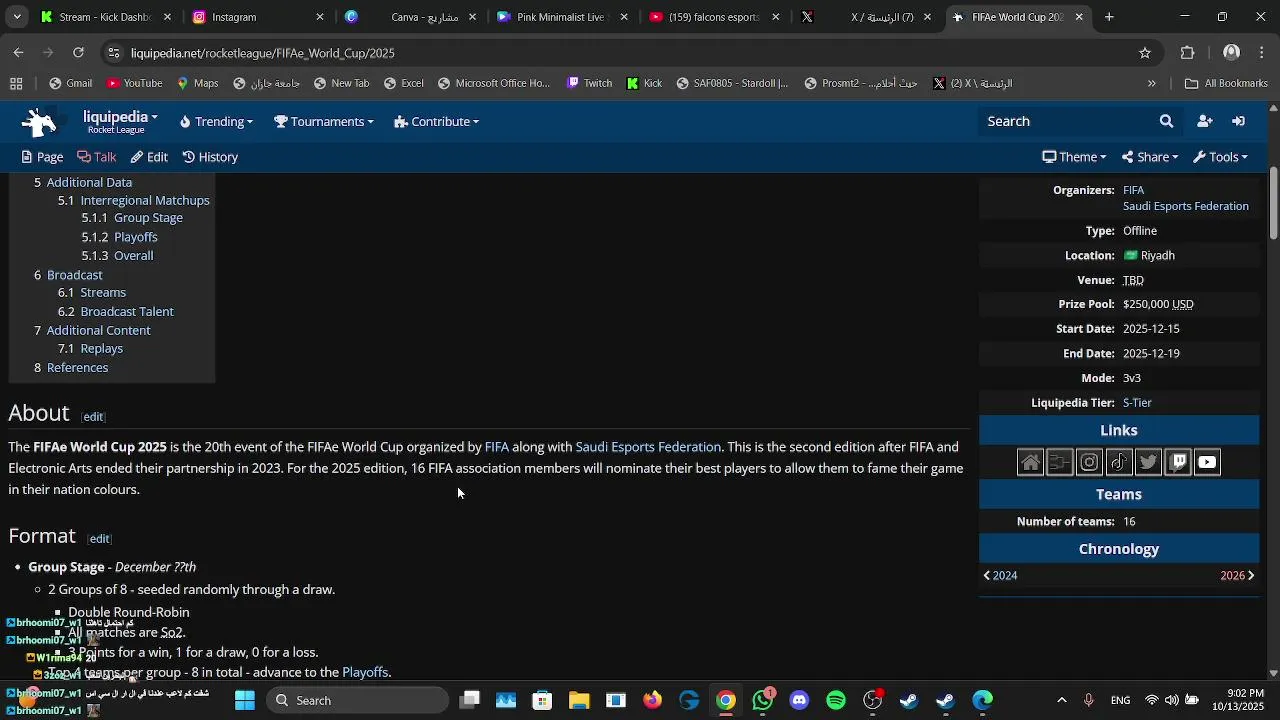The image size is (1280, 720).
Task: Open Spotify from the taskbar
Action: click(836, 700)
